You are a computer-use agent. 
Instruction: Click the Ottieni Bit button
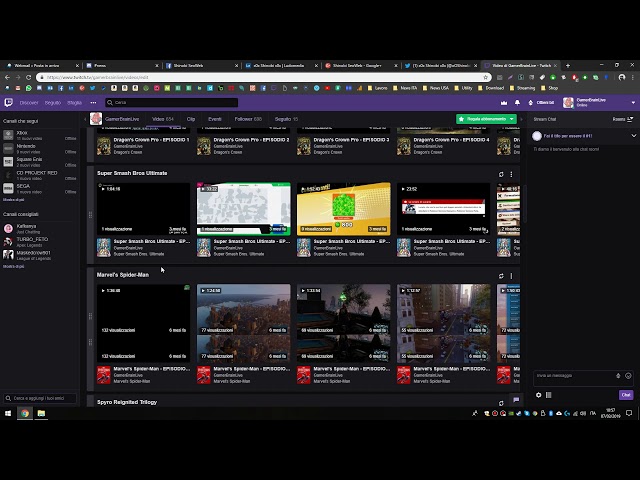click(x=541, y=103)
